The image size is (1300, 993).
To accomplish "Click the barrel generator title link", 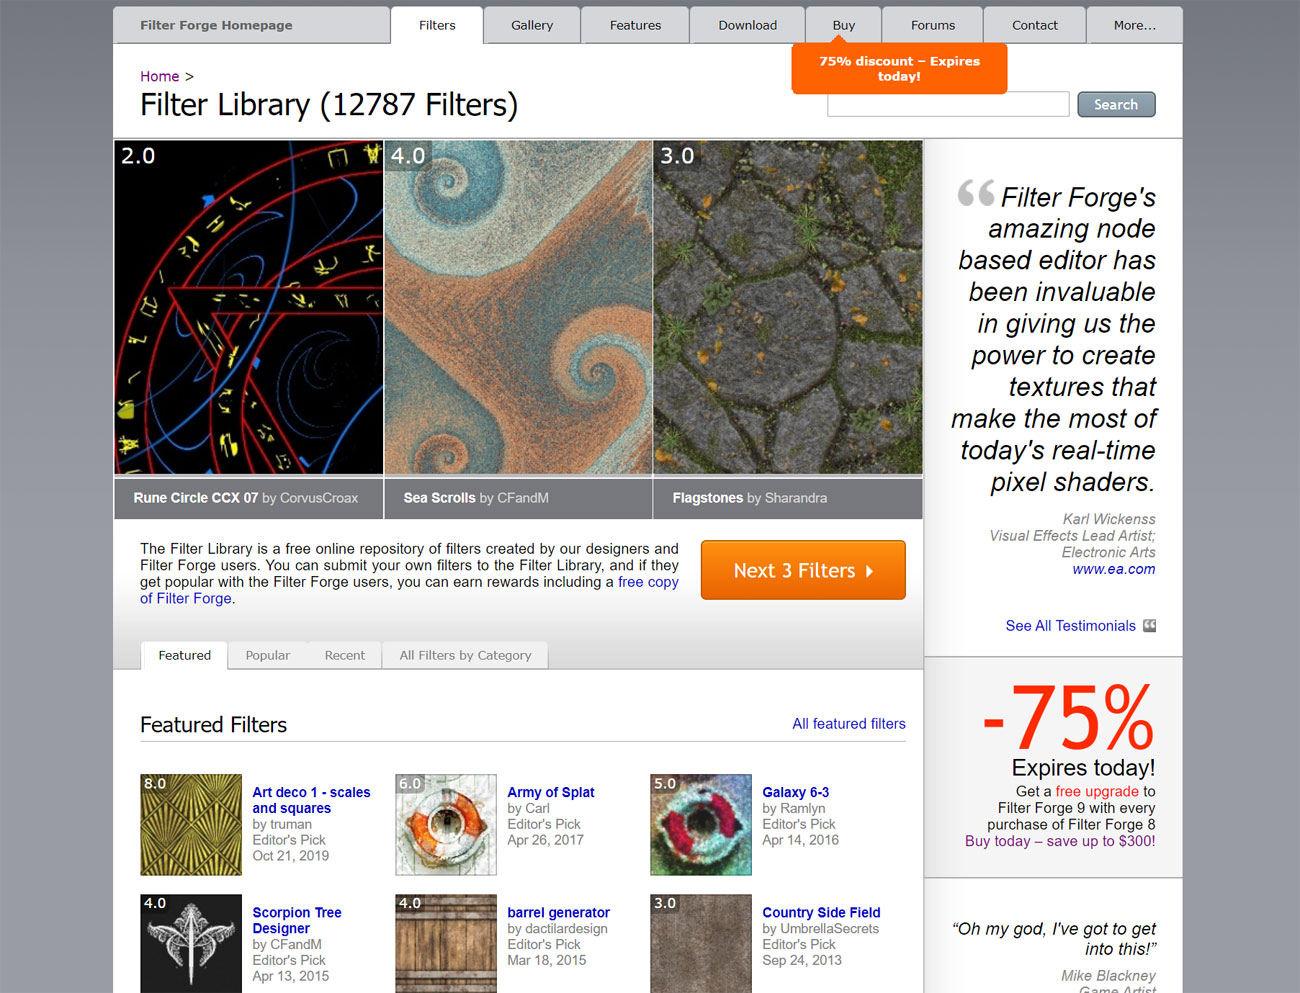I will pos(558,912).
